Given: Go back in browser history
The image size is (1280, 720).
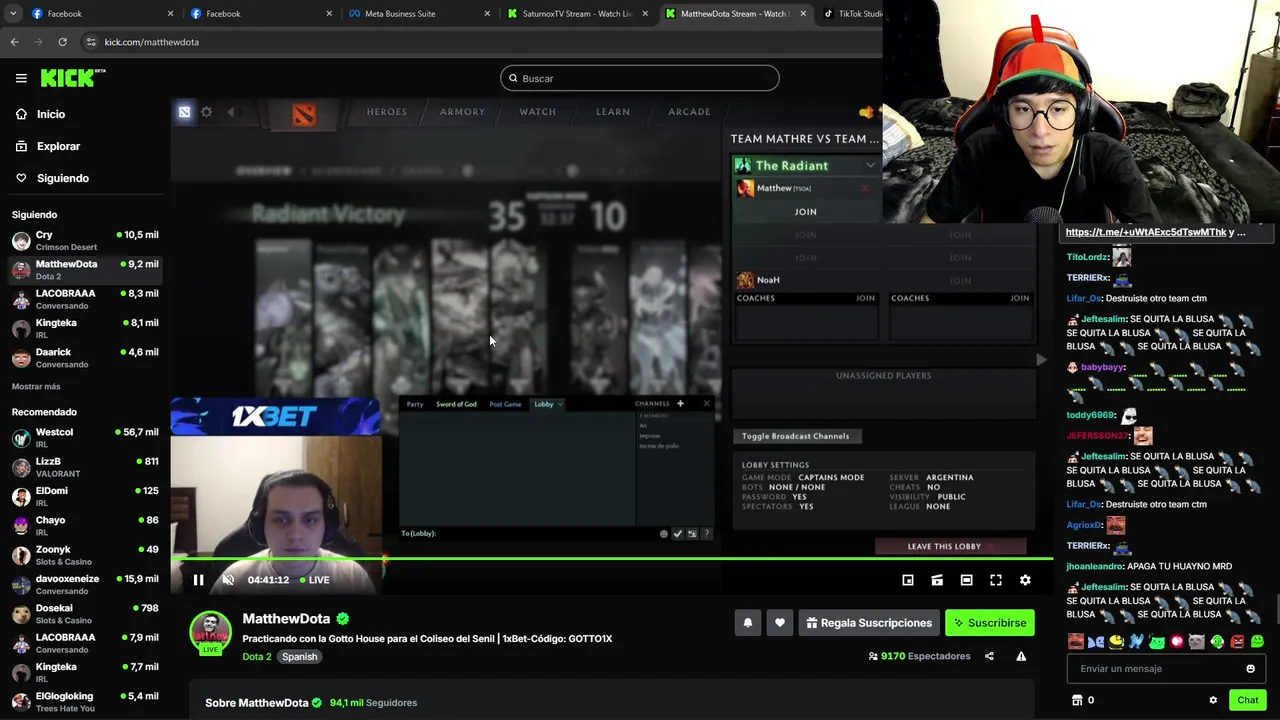Looking at the screenshot, I should (14, 42).
